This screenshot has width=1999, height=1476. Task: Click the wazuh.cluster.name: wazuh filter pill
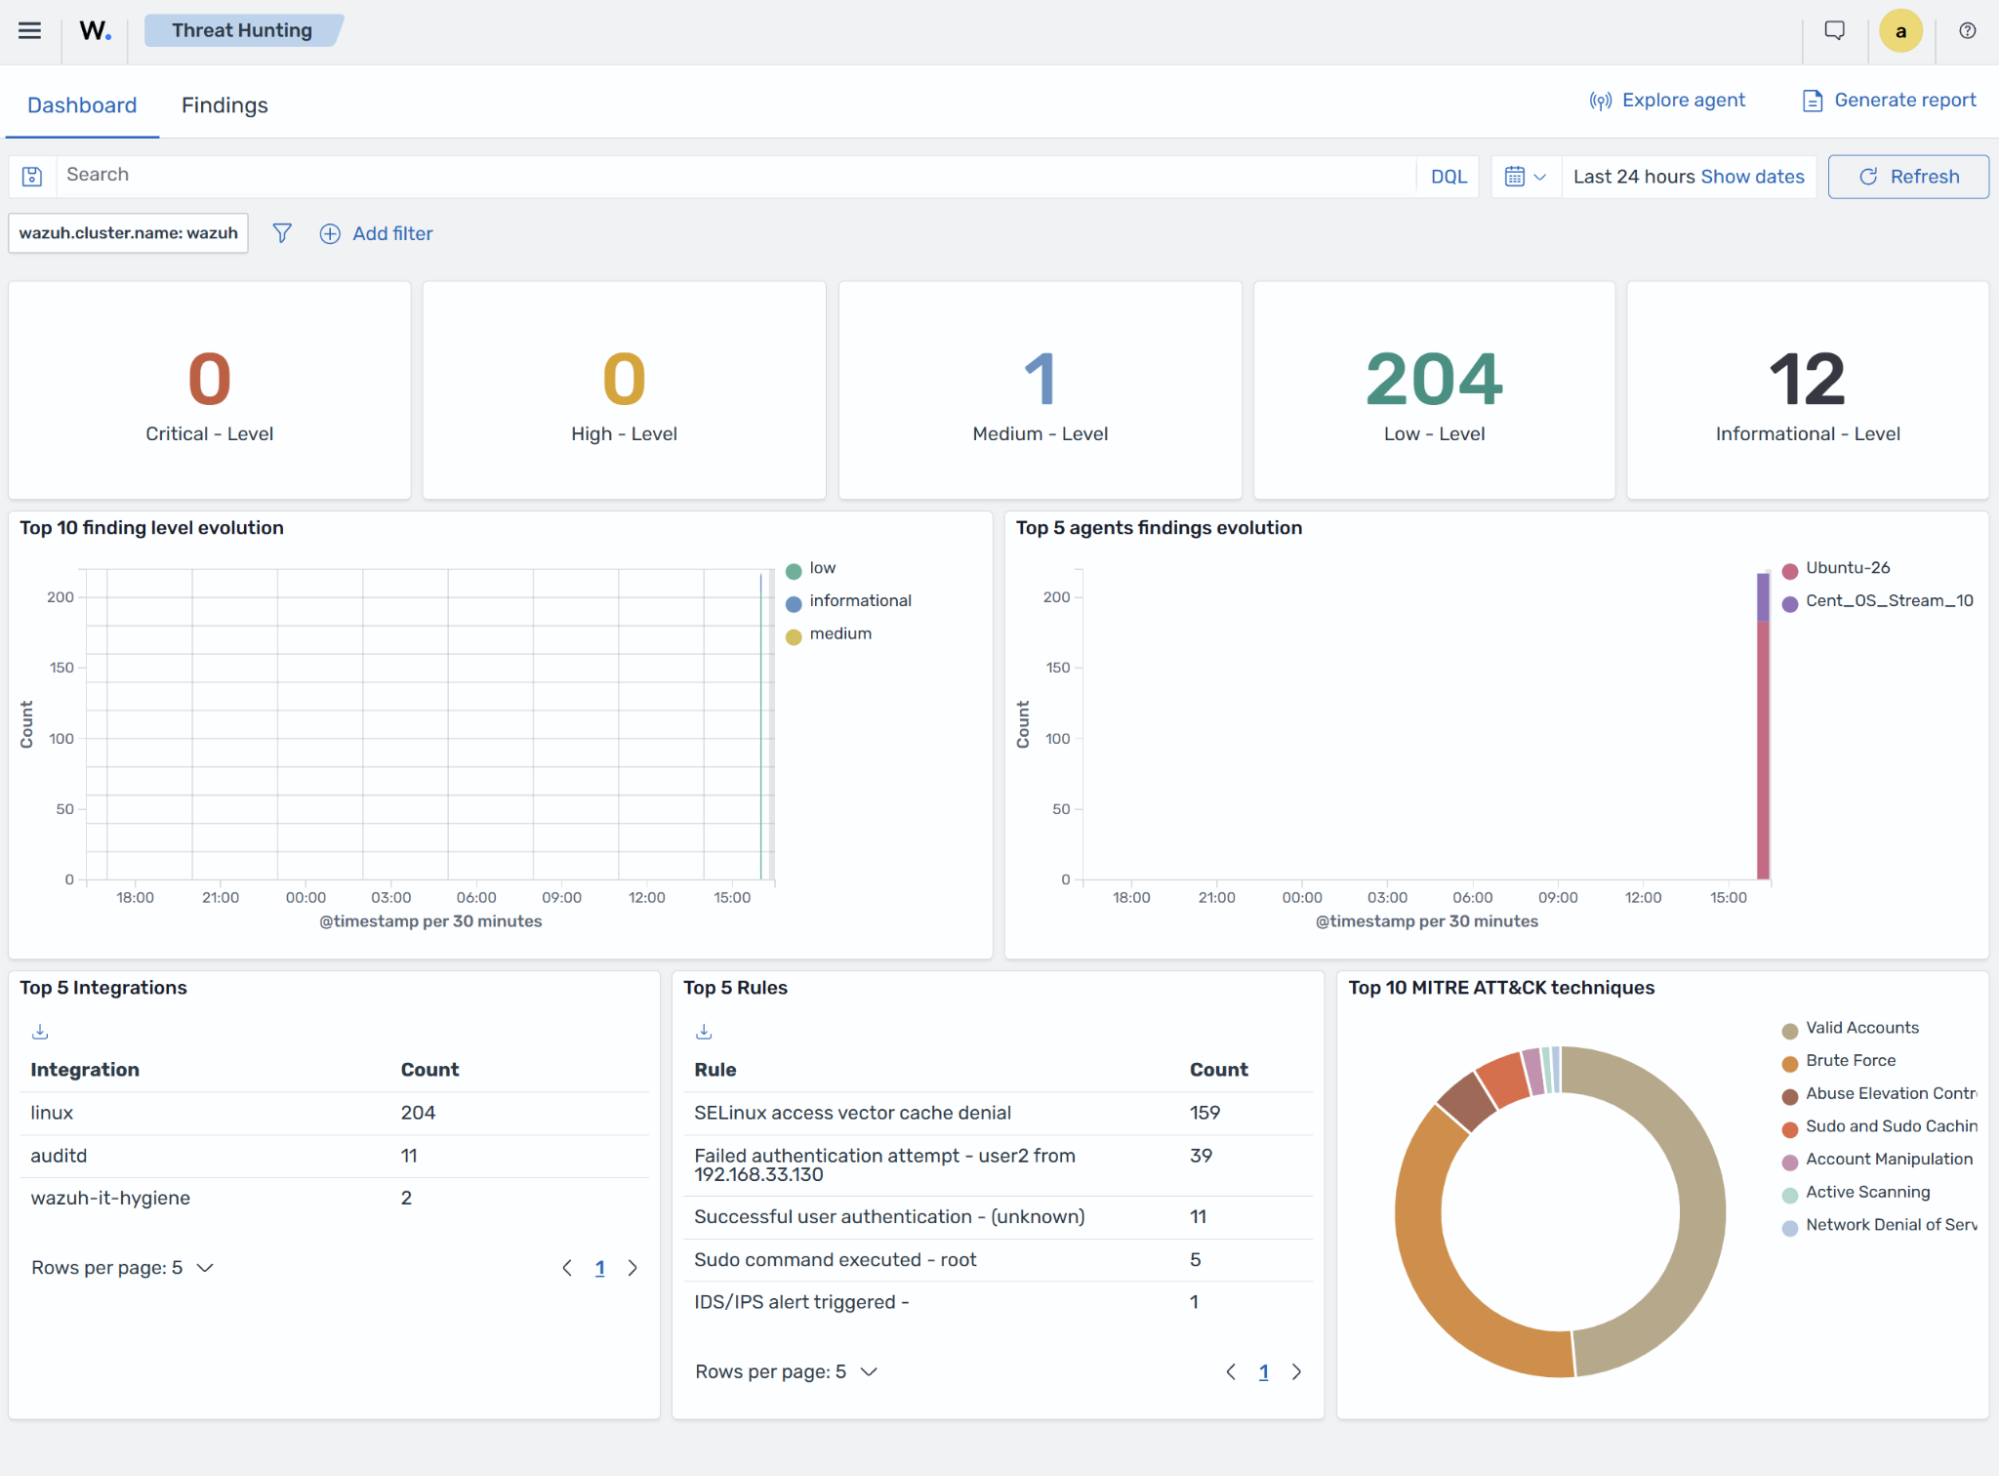[128, 233]
